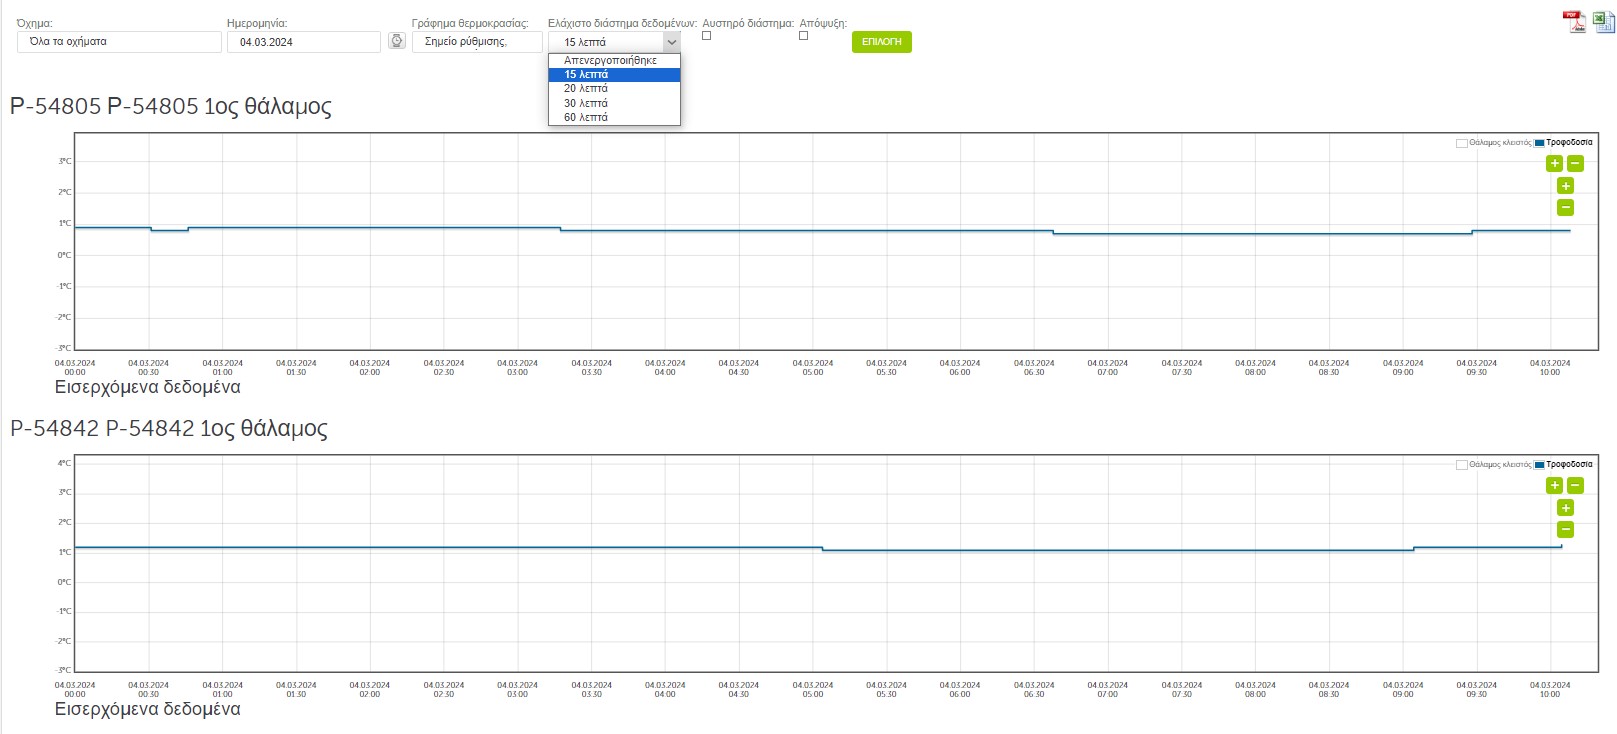The image size is (1617, 734).
Task: Export the report as PDF
Action: (1575, 22)
